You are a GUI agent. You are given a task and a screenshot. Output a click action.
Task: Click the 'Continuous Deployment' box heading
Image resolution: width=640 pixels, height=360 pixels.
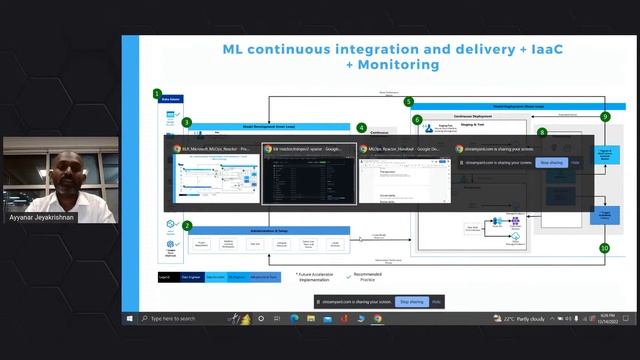coord(473,116)
